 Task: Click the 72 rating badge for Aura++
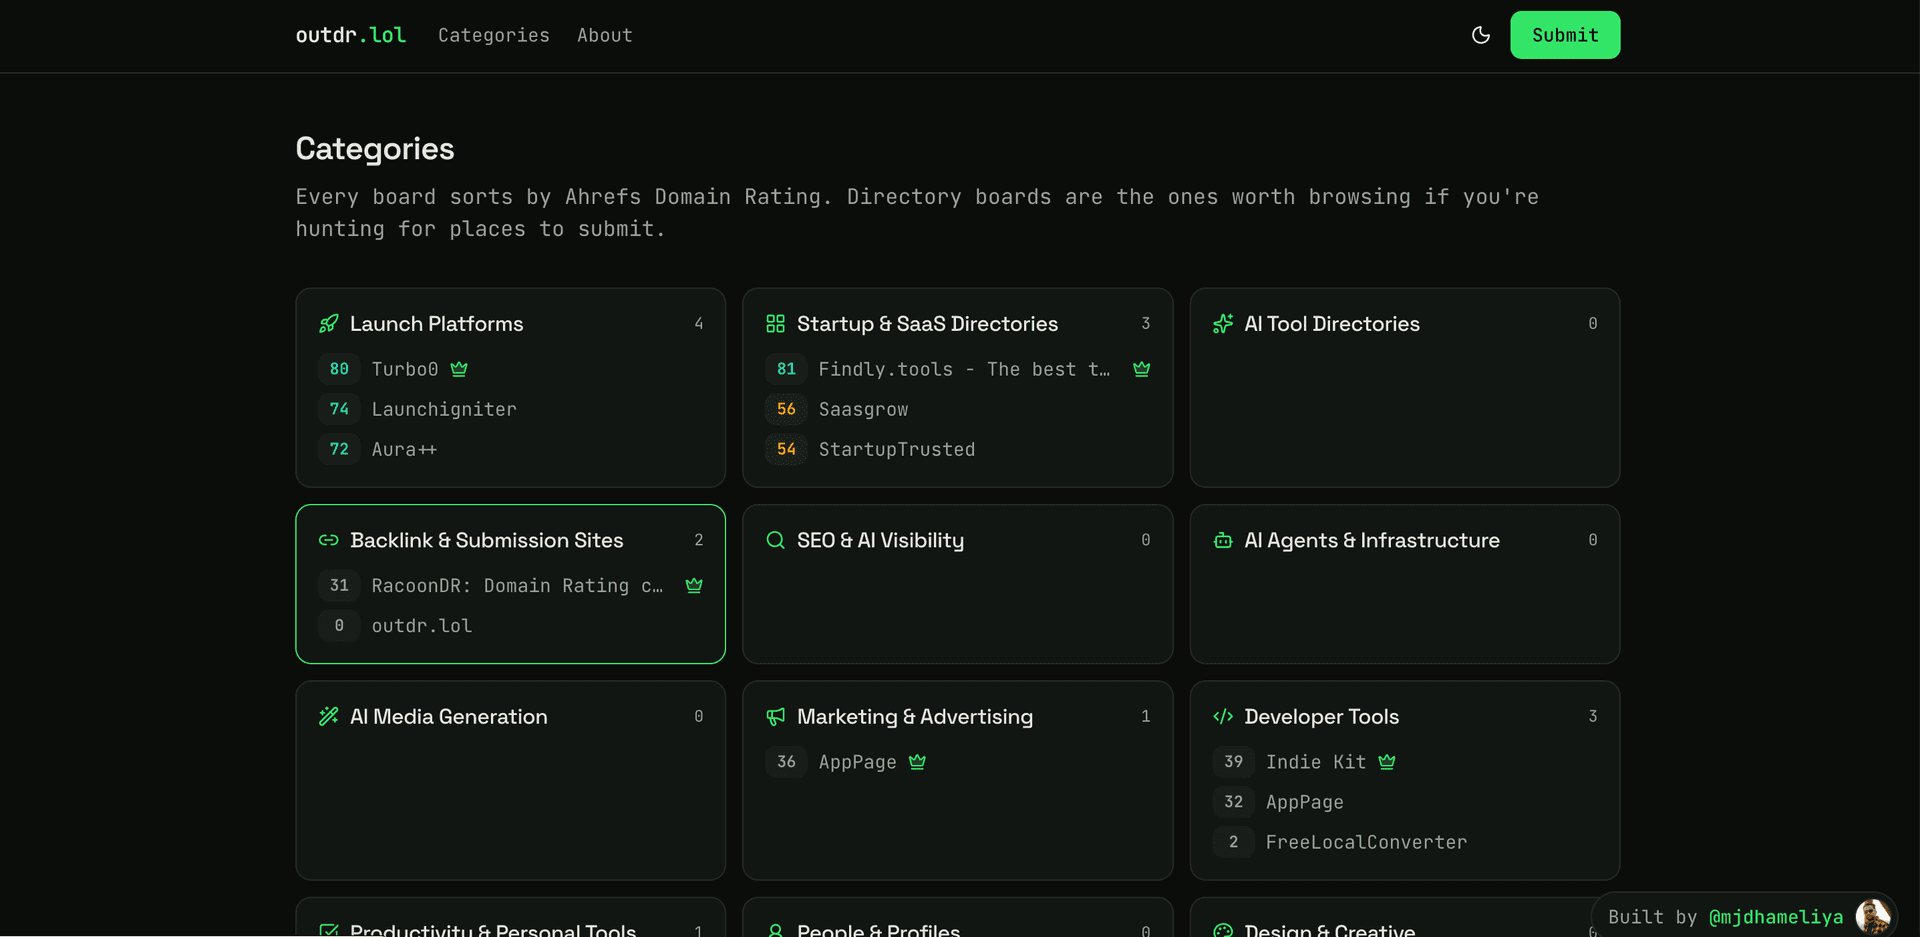pos(339,449)
